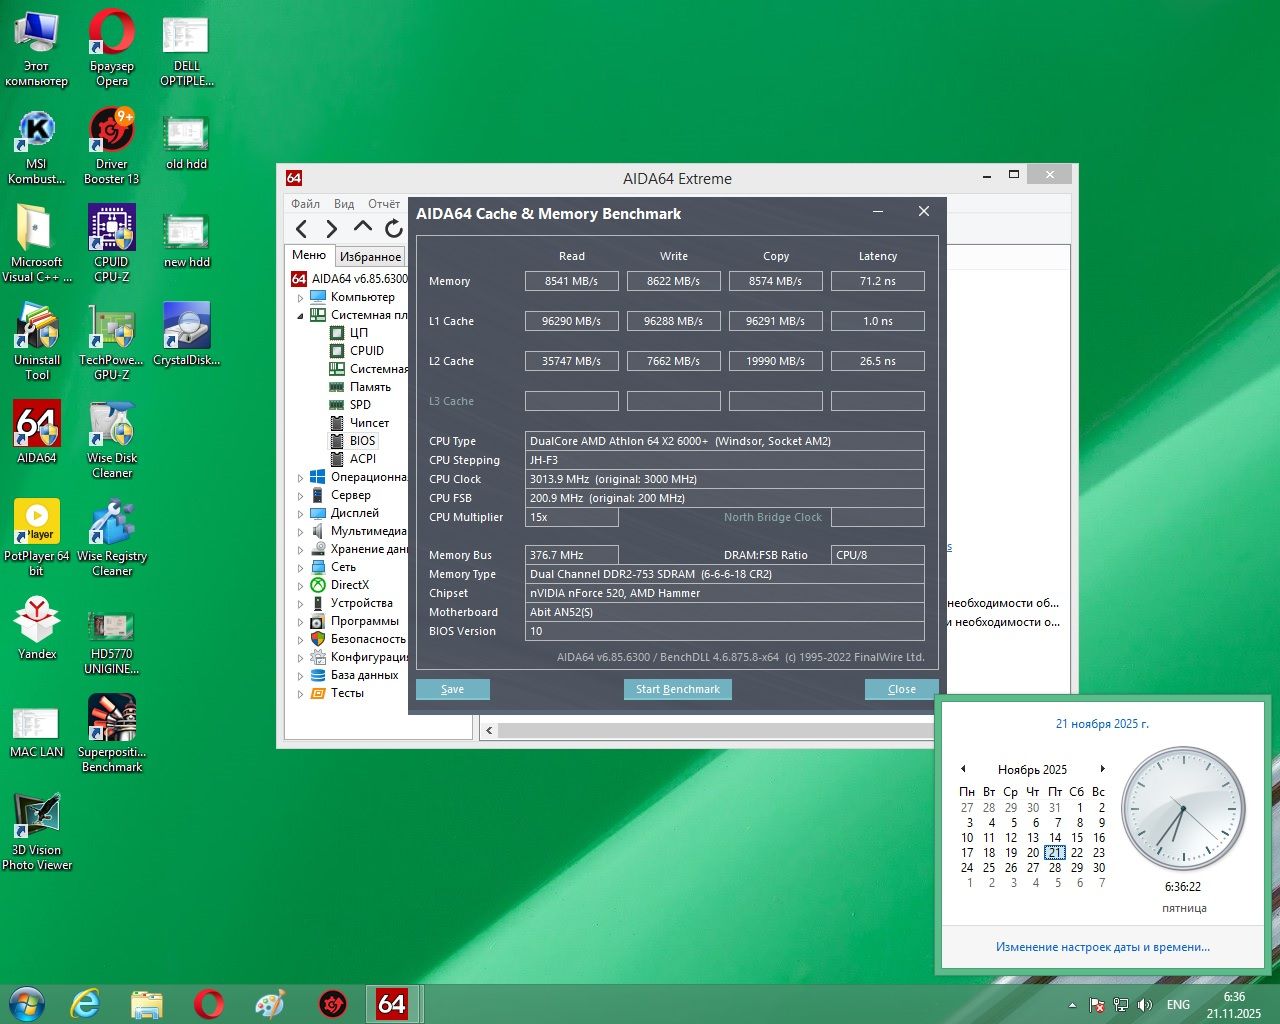
Task: Select the CrystalDisk desktop icon
Action: pyautogui.click(x=187, y=335)
